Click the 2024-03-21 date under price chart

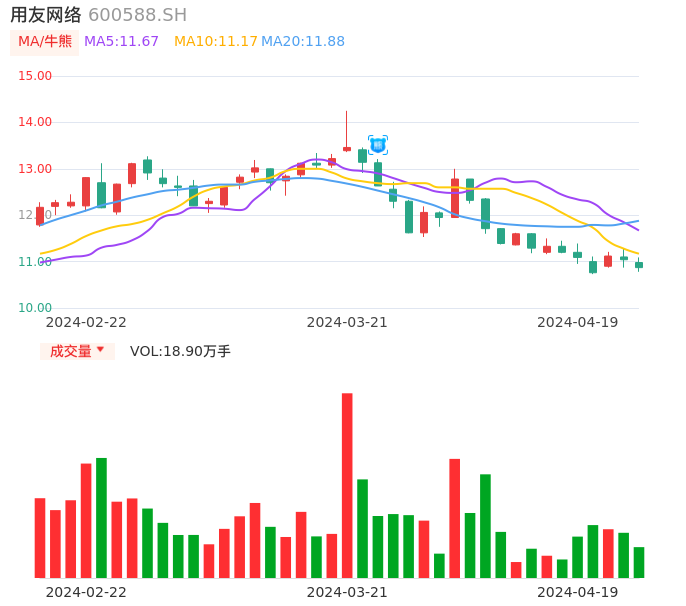pyautogui.click(x=347, y=323)
